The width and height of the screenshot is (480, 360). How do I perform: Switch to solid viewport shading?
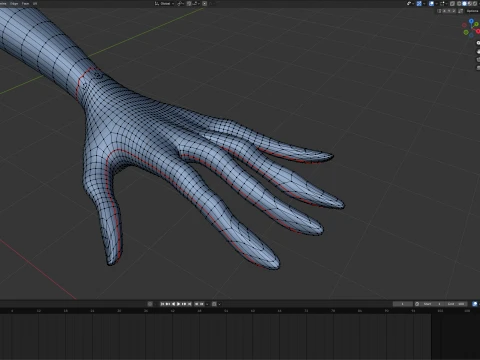click(x=464, y=3)
